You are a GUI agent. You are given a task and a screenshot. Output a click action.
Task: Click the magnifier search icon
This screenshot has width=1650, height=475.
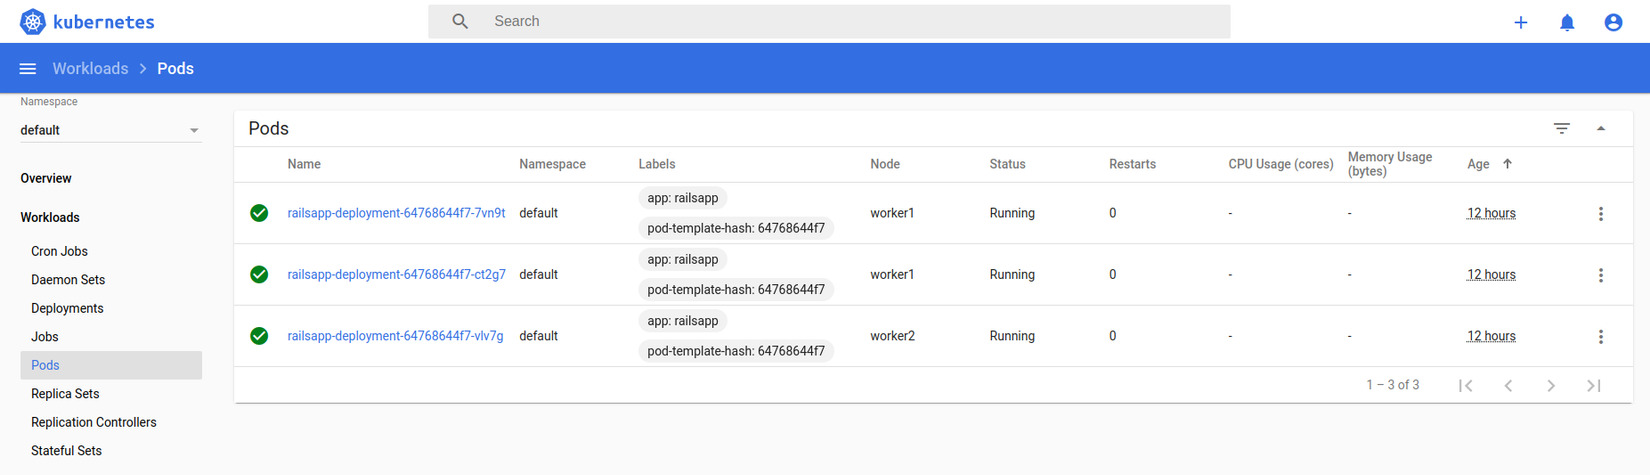[460, 21]
